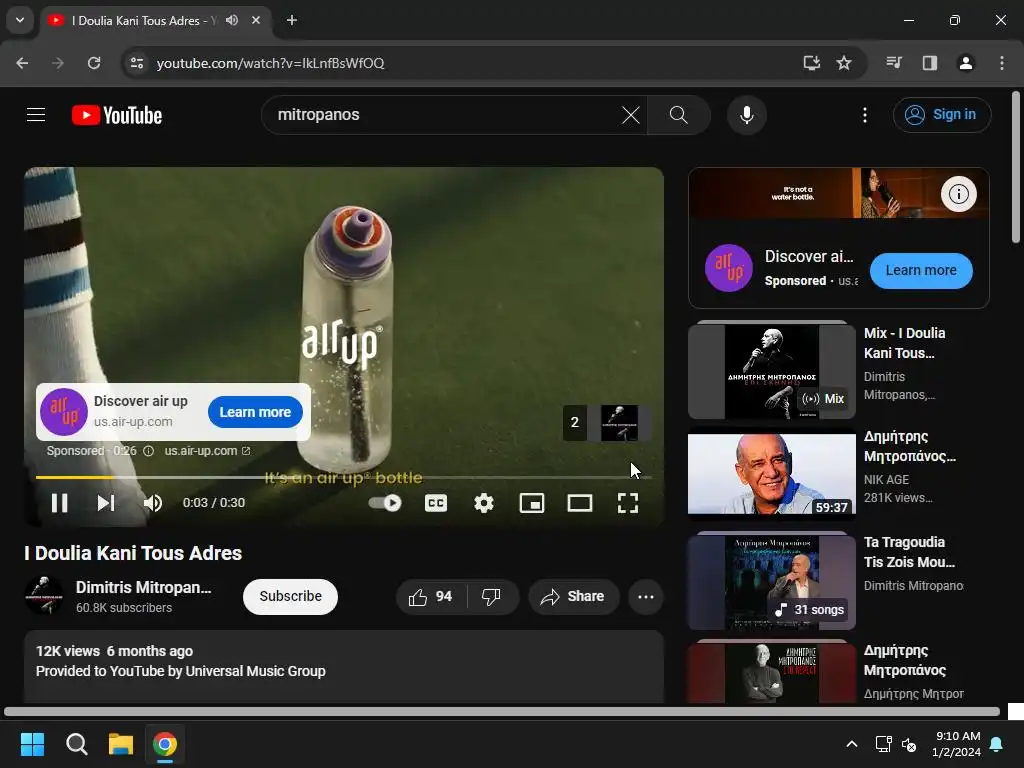Screen dimensions: 1024x768
Task: Open the notification bell in tray
Action: point(997,744)
